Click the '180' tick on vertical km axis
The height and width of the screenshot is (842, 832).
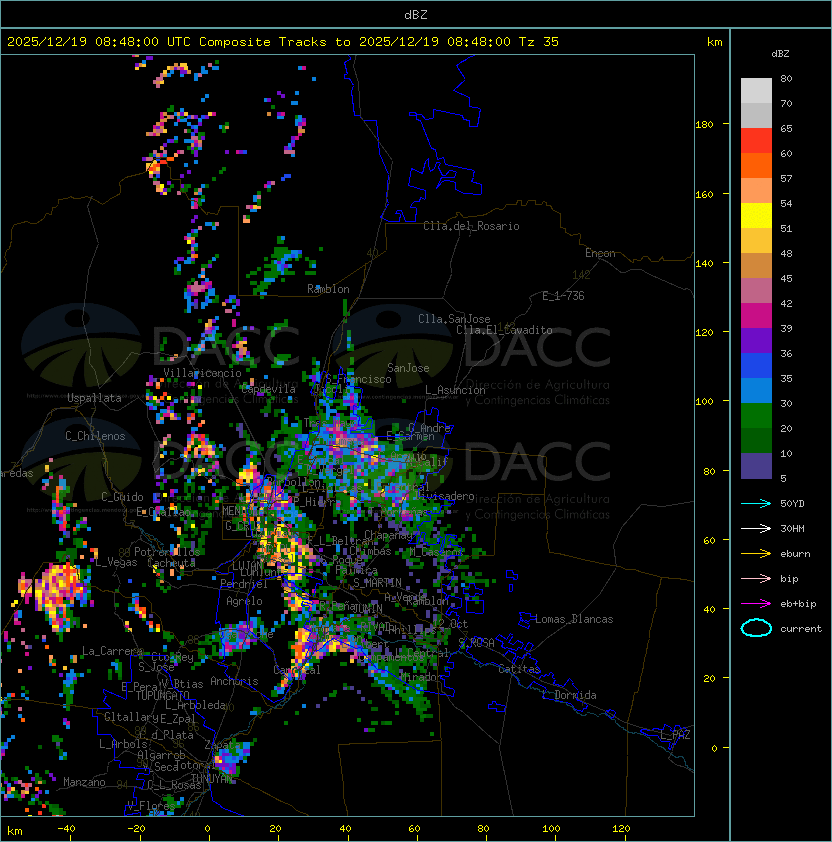pyautogui.click(x=704, y=124)
